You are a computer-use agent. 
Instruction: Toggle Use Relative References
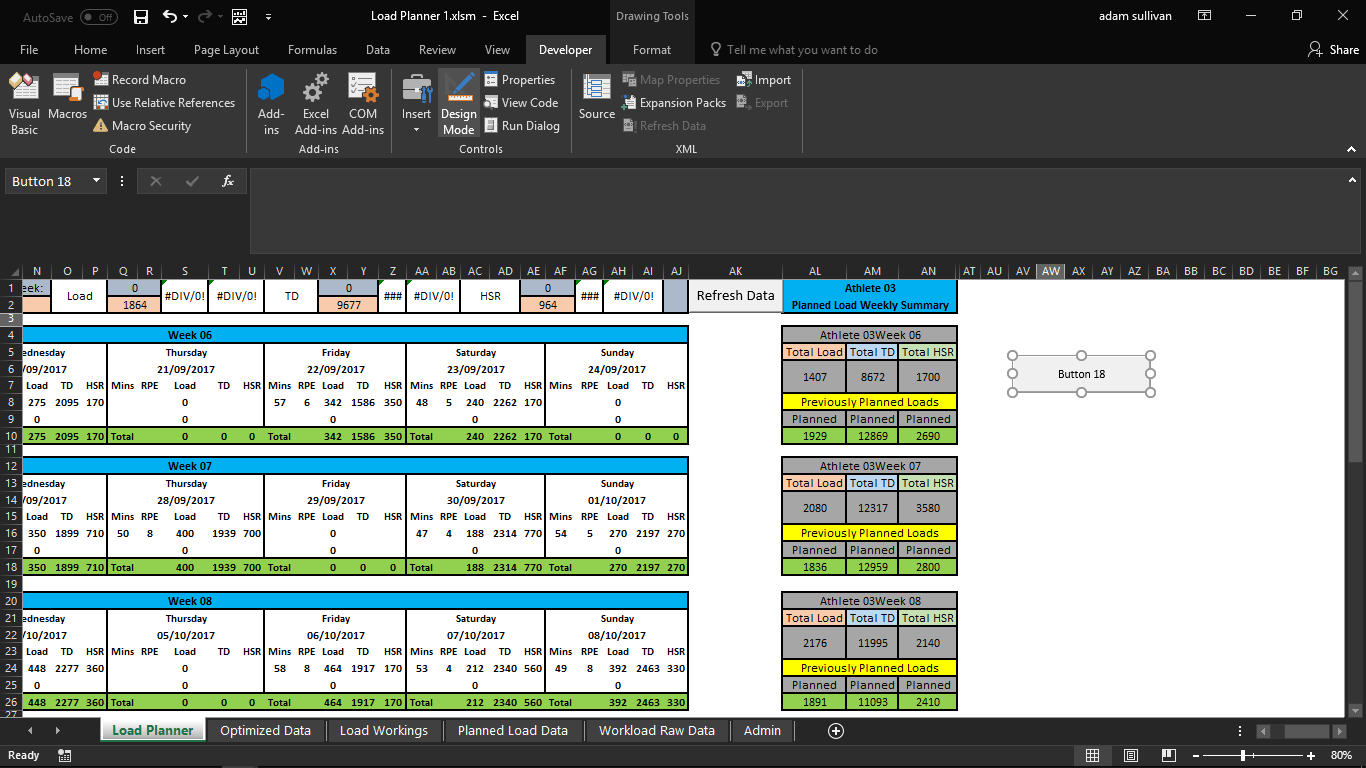[x=165, y=103]
